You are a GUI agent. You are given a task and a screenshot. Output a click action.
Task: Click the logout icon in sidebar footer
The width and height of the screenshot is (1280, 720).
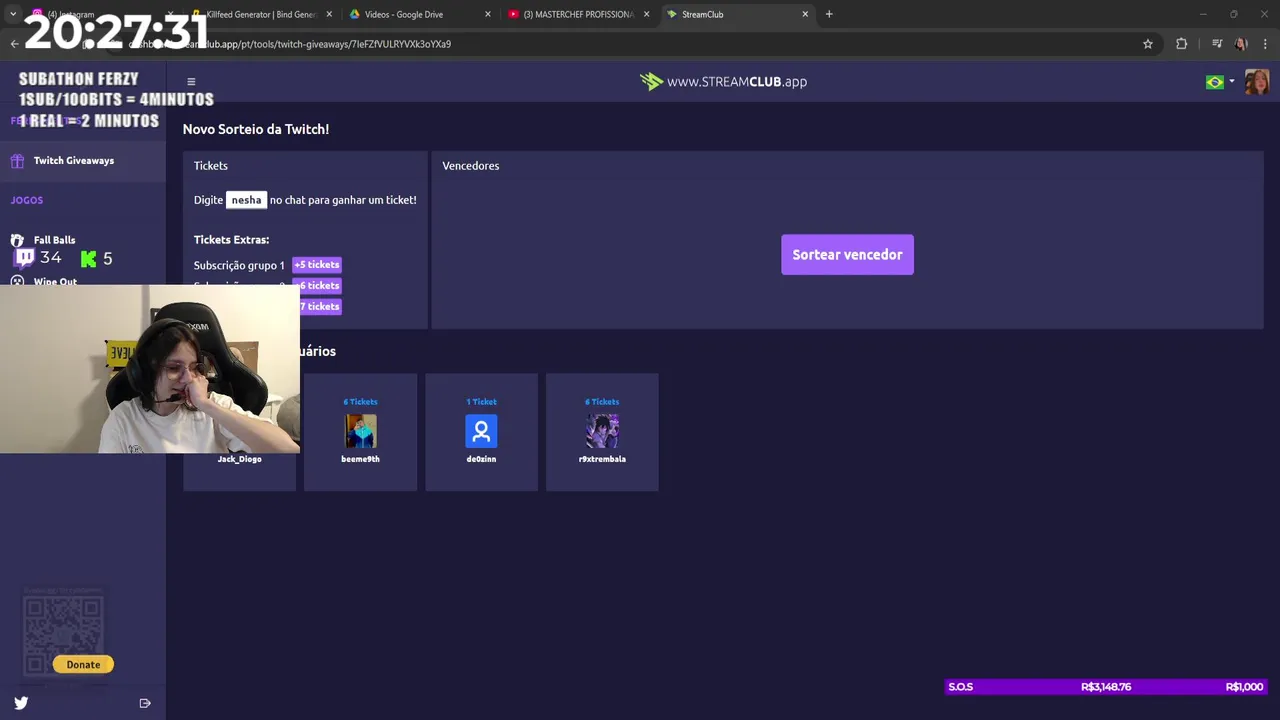145,703
